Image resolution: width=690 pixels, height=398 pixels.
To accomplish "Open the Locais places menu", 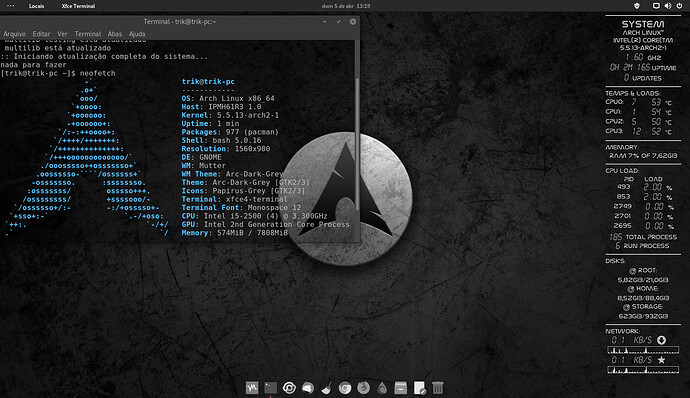I will (37, 6).
